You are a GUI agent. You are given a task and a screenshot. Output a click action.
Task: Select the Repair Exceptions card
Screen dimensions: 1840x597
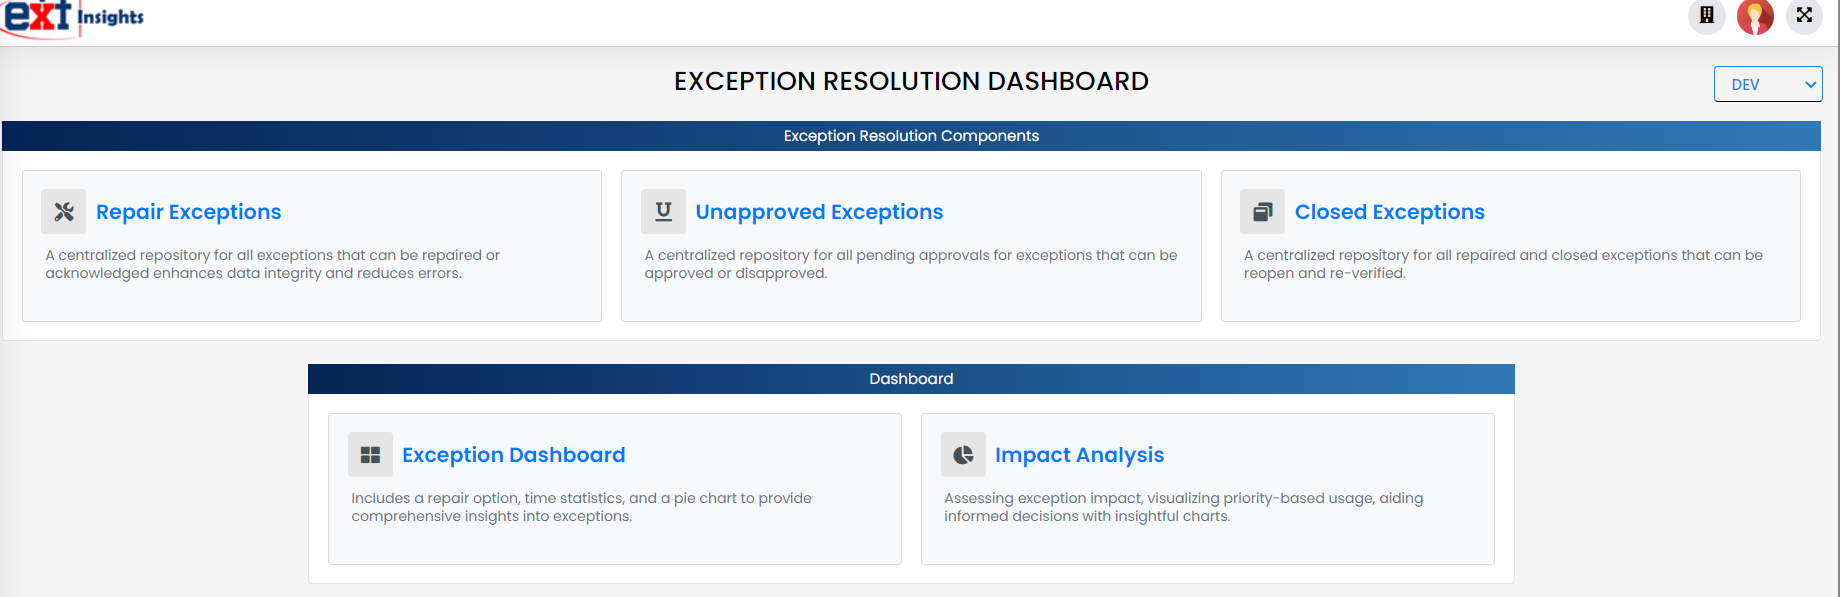pyautogui.click(x=312, y=246)
